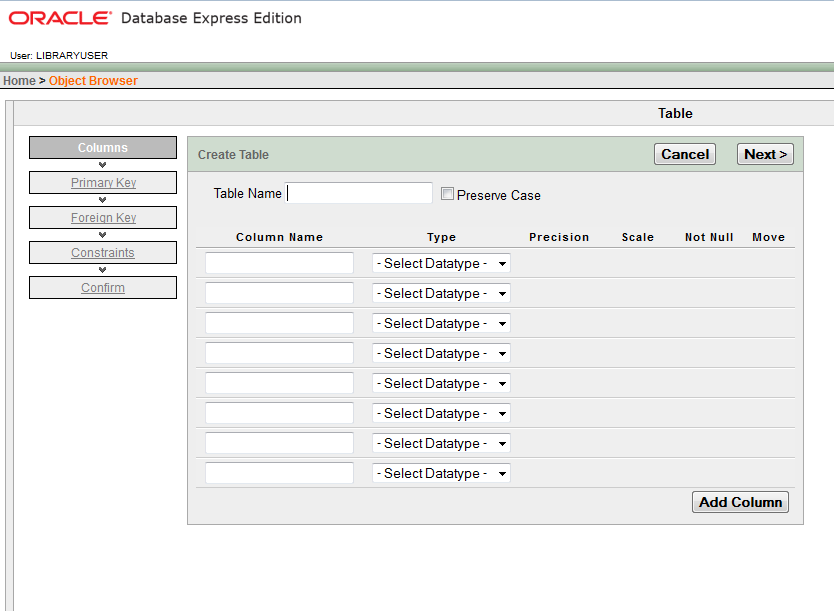Open Object Browser from the breadcrumb
The width and height of the screenshot is (834, 611).
[x=93, y=80]
